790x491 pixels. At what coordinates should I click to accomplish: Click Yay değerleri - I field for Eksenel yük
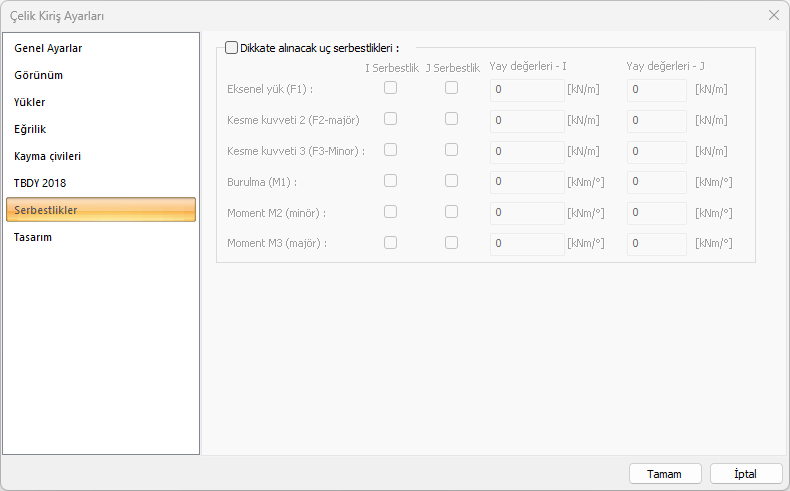point(527,89)
